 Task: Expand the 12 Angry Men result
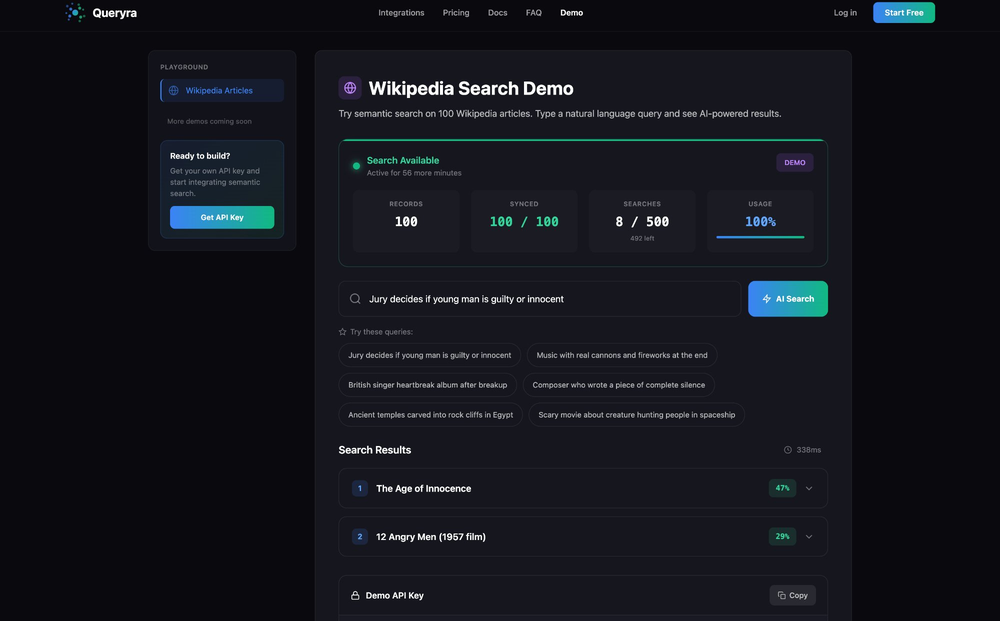807,534
